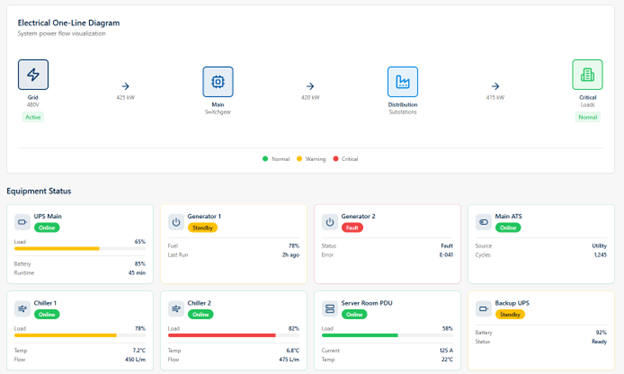Click the Generator 2 card title
This screenshot has width=624, height=374.
(358, 216)
